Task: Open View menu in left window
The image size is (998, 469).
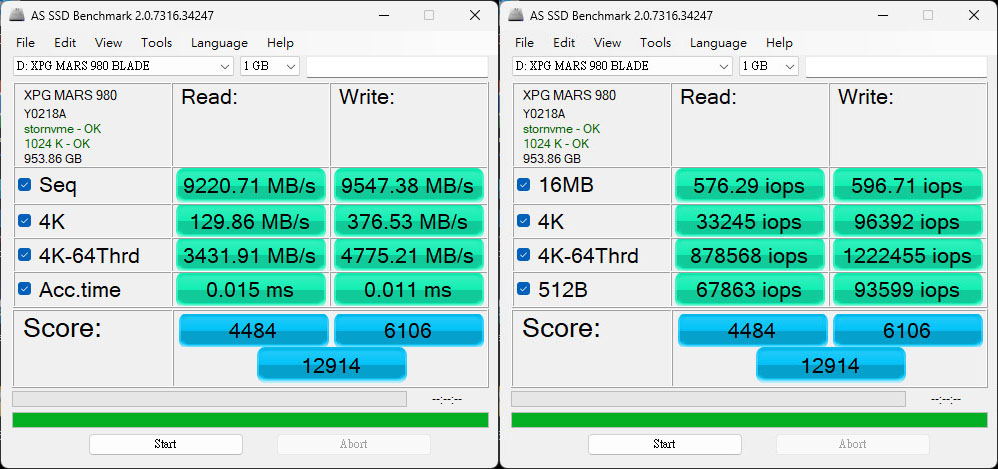Action: pyautogui.click(x=108, y=43)
